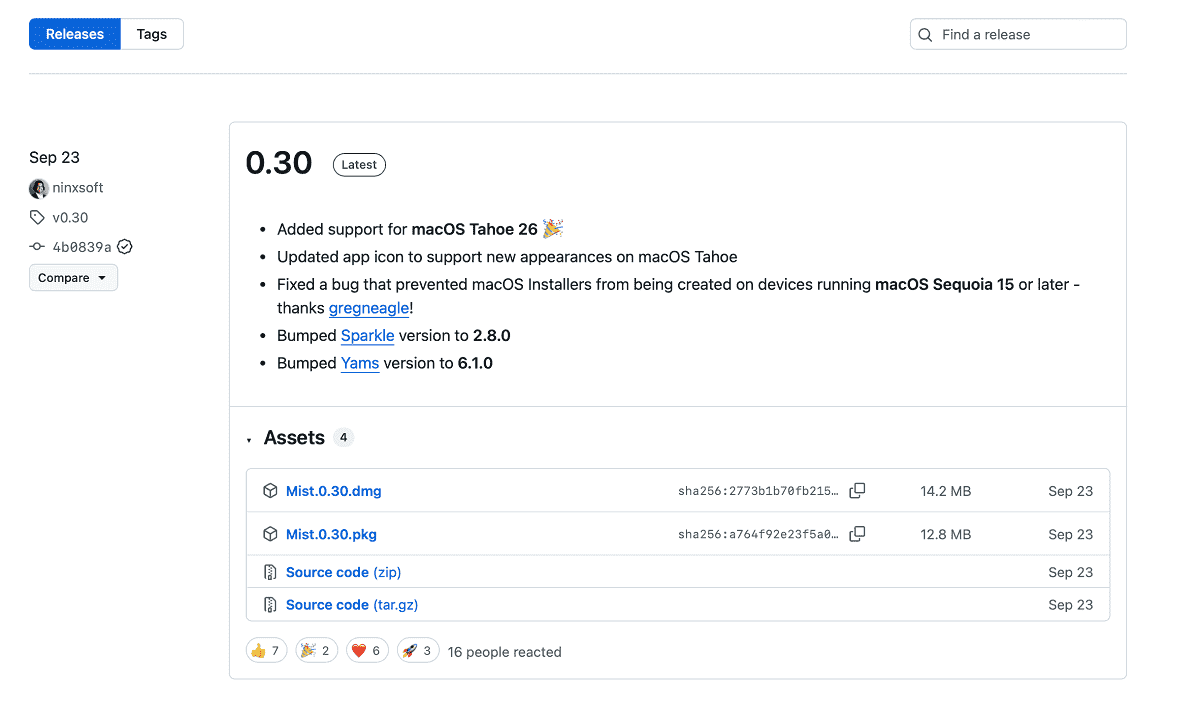
Task: React with party popper emoji
Action: pyautogui.click(x=317, y=651)
